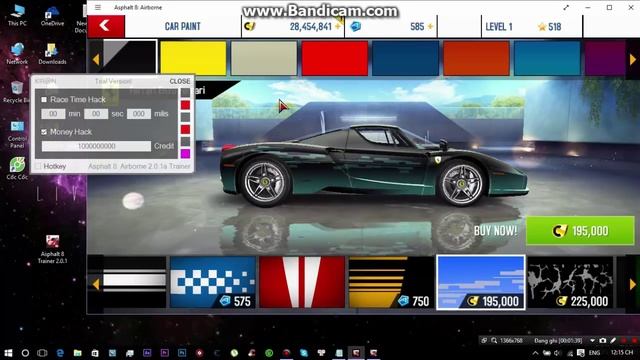Open Photoshop from taskbar

[x=182, y=353]
